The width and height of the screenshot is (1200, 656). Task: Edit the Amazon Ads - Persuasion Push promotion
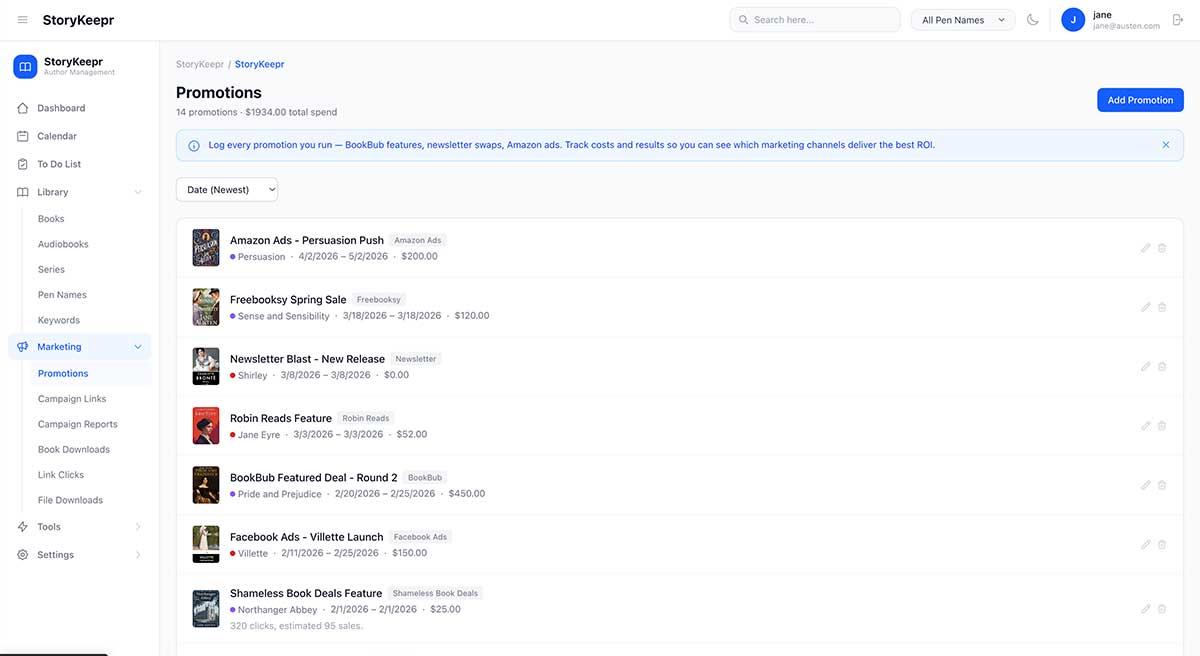1146,248
